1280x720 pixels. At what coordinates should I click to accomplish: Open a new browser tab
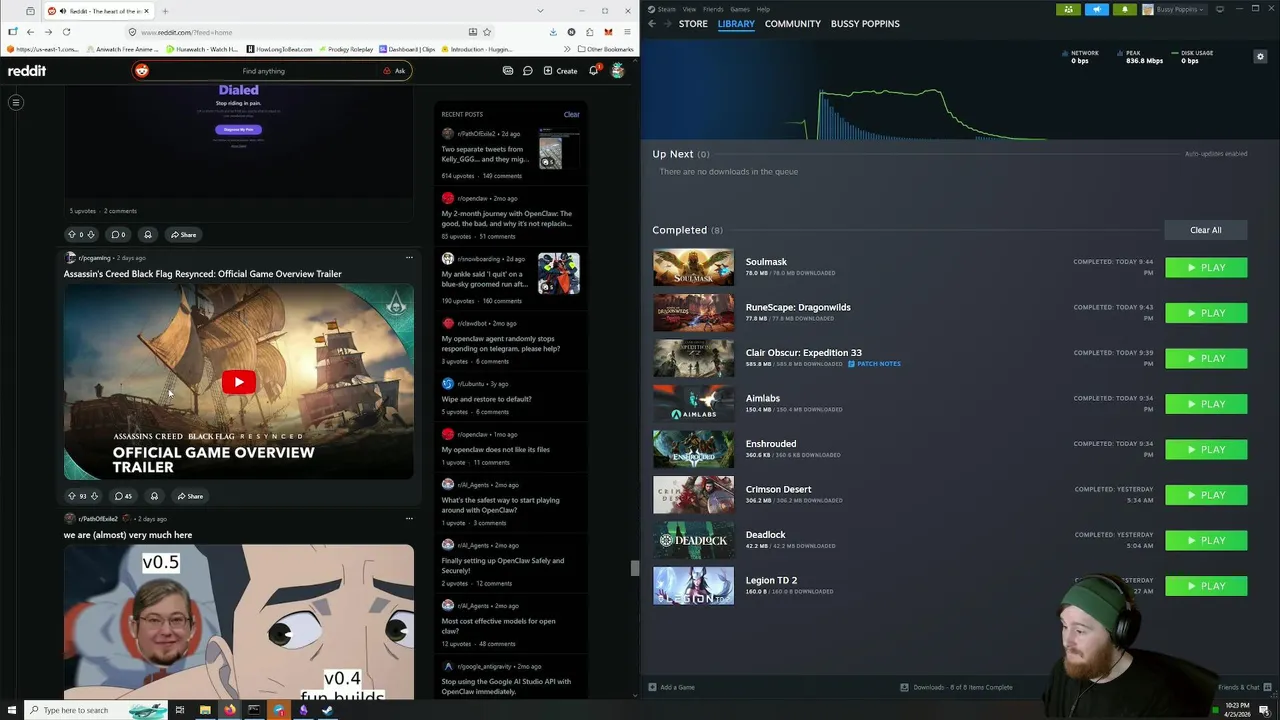coord(165,11)
